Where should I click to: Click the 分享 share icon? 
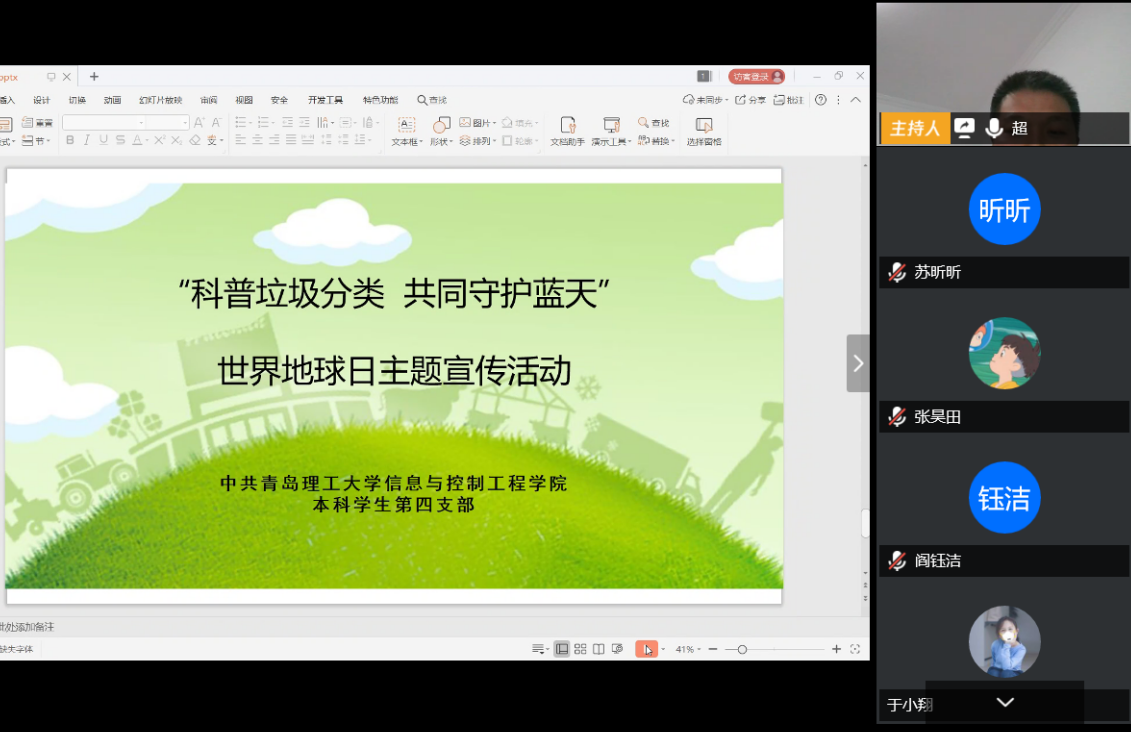point(750,100)
